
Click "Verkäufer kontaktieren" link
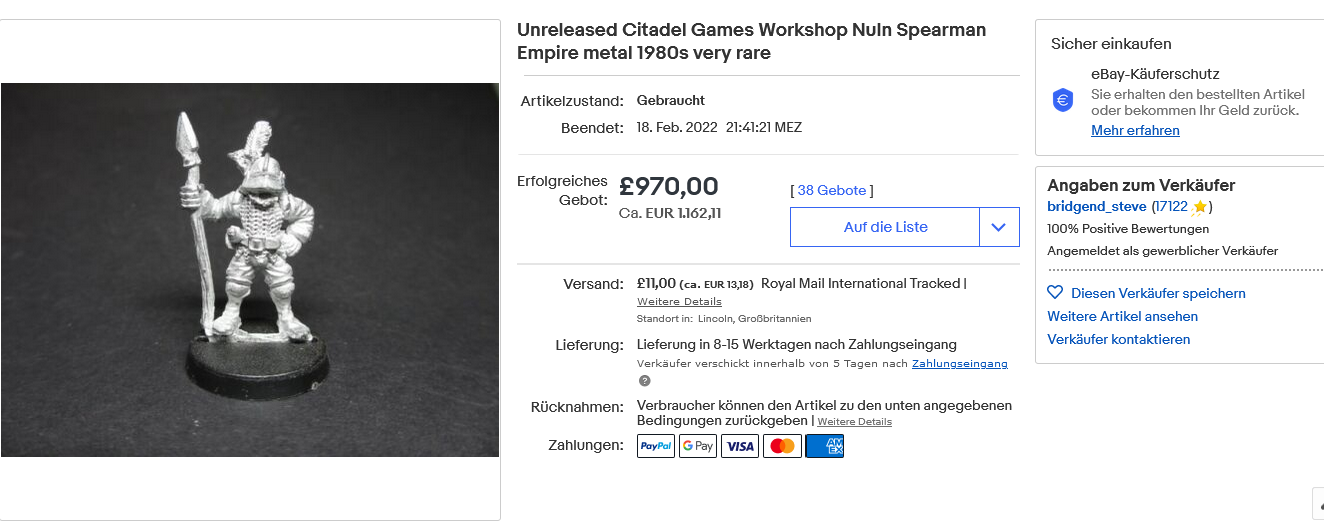[x=1118, y=339]
